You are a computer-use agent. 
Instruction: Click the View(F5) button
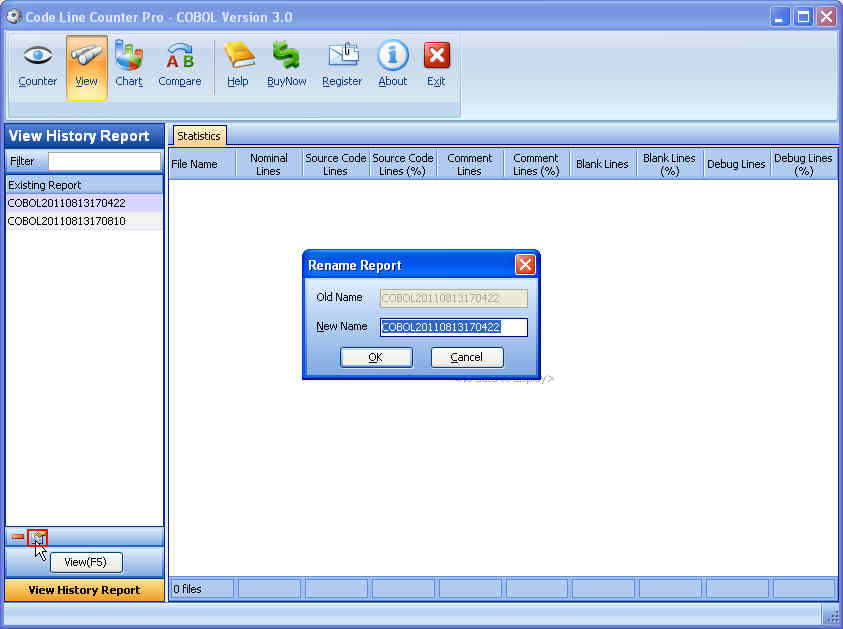point(86,561)
